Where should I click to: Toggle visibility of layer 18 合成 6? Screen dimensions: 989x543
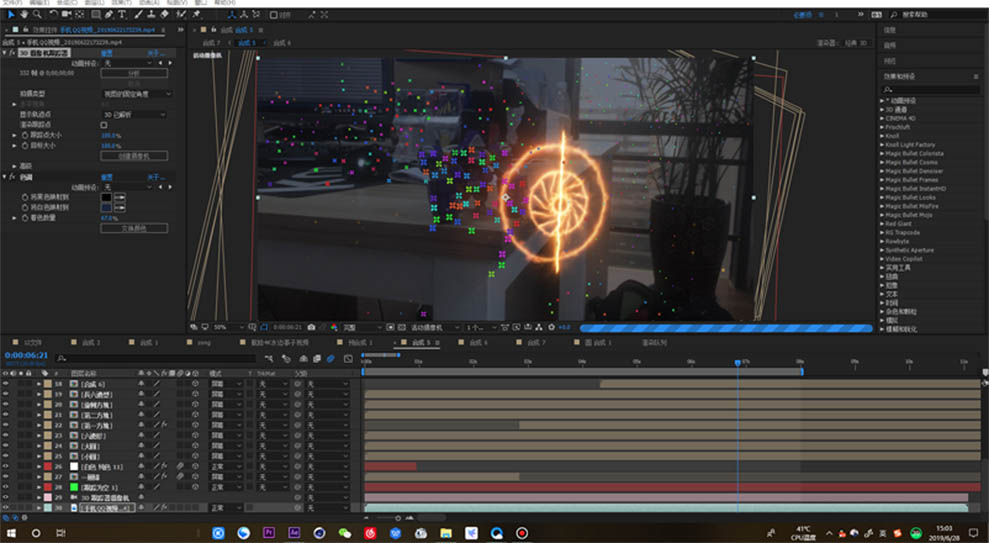coord(6,383)
